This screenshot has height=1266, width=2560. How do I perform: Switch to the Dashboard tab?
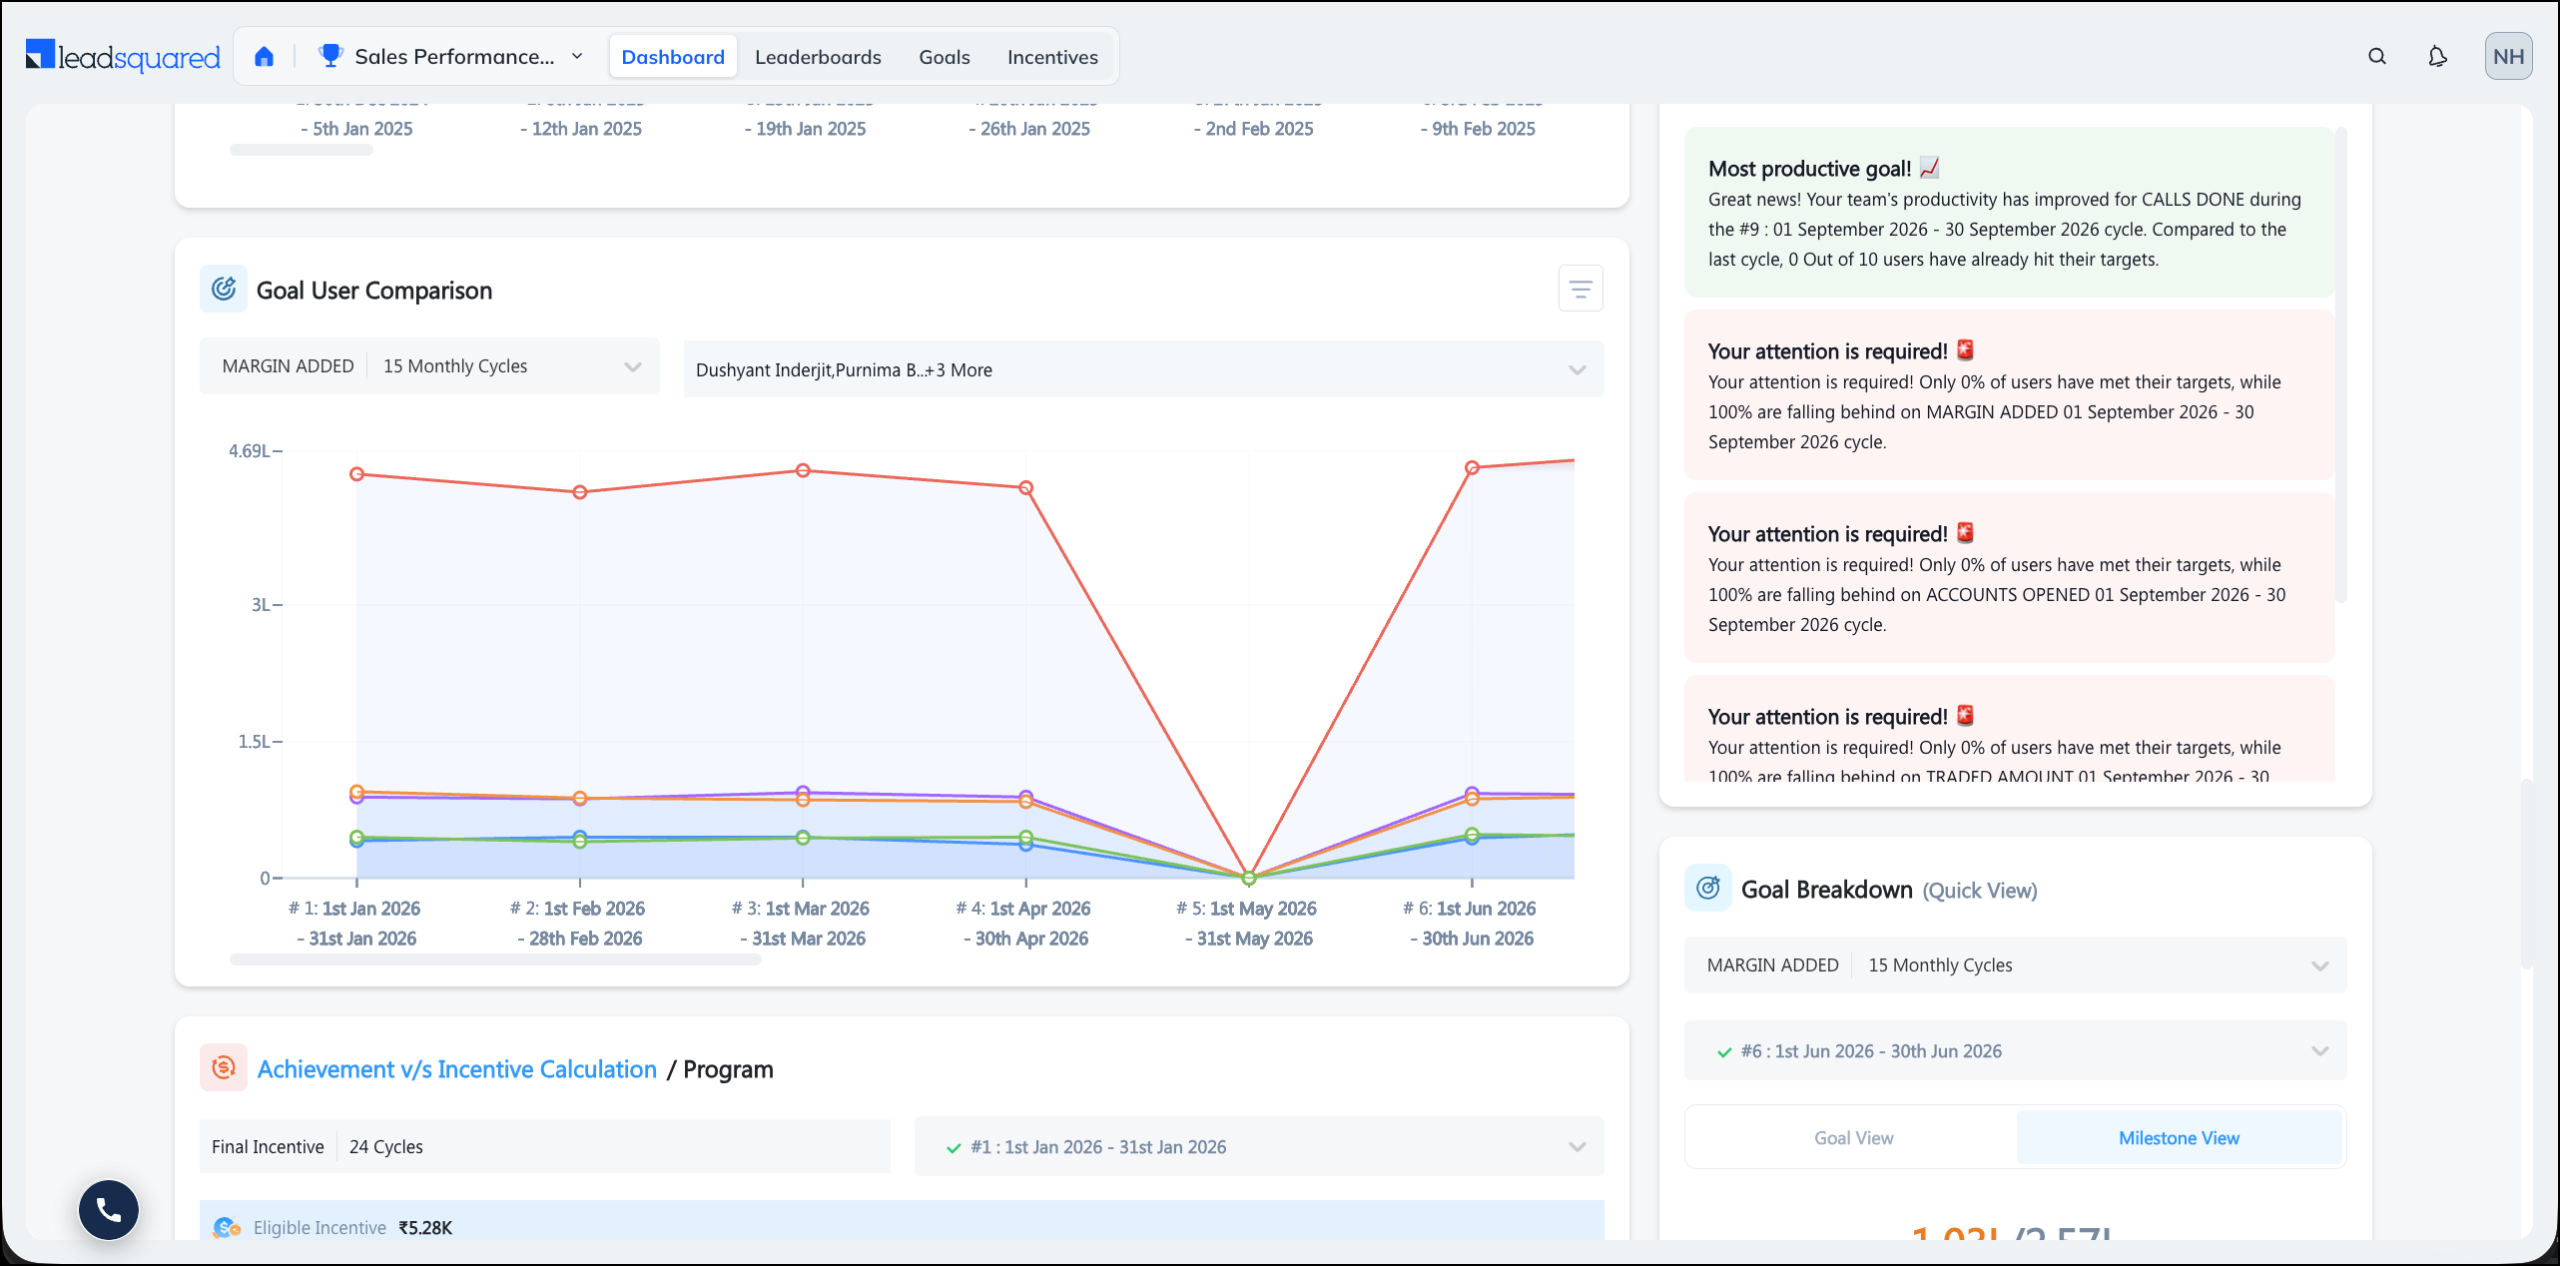point(673,57)
